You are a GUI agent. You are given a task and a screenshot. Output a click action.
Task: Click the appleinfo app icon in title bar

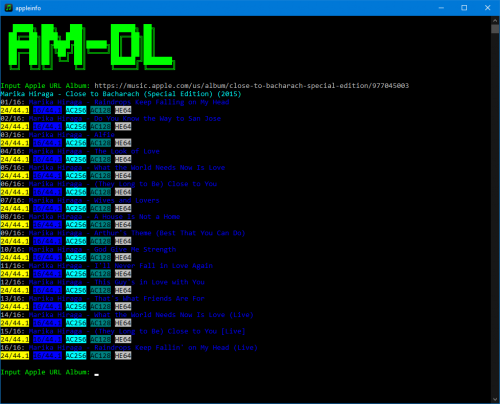(x=8, y=8)
